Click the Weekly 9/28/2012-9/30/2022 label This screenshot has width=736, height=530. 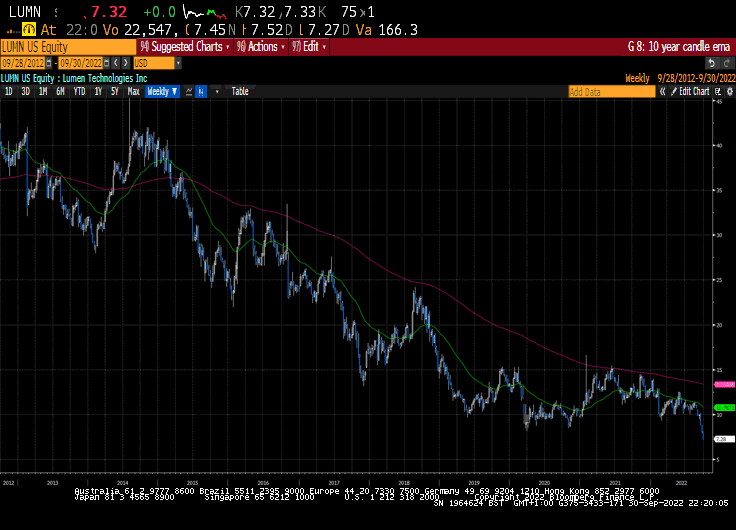pyautogui.click(x=680, y=78)
